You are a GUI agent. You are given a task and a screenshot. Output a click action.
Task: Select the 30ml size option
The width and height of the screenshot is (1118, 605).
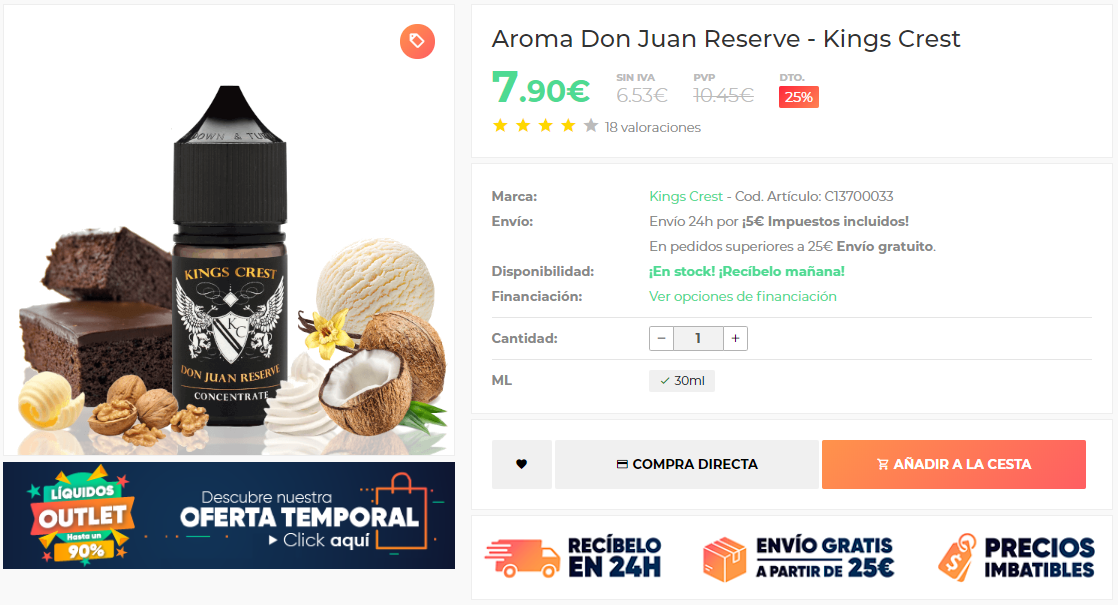tap(682, 381)
